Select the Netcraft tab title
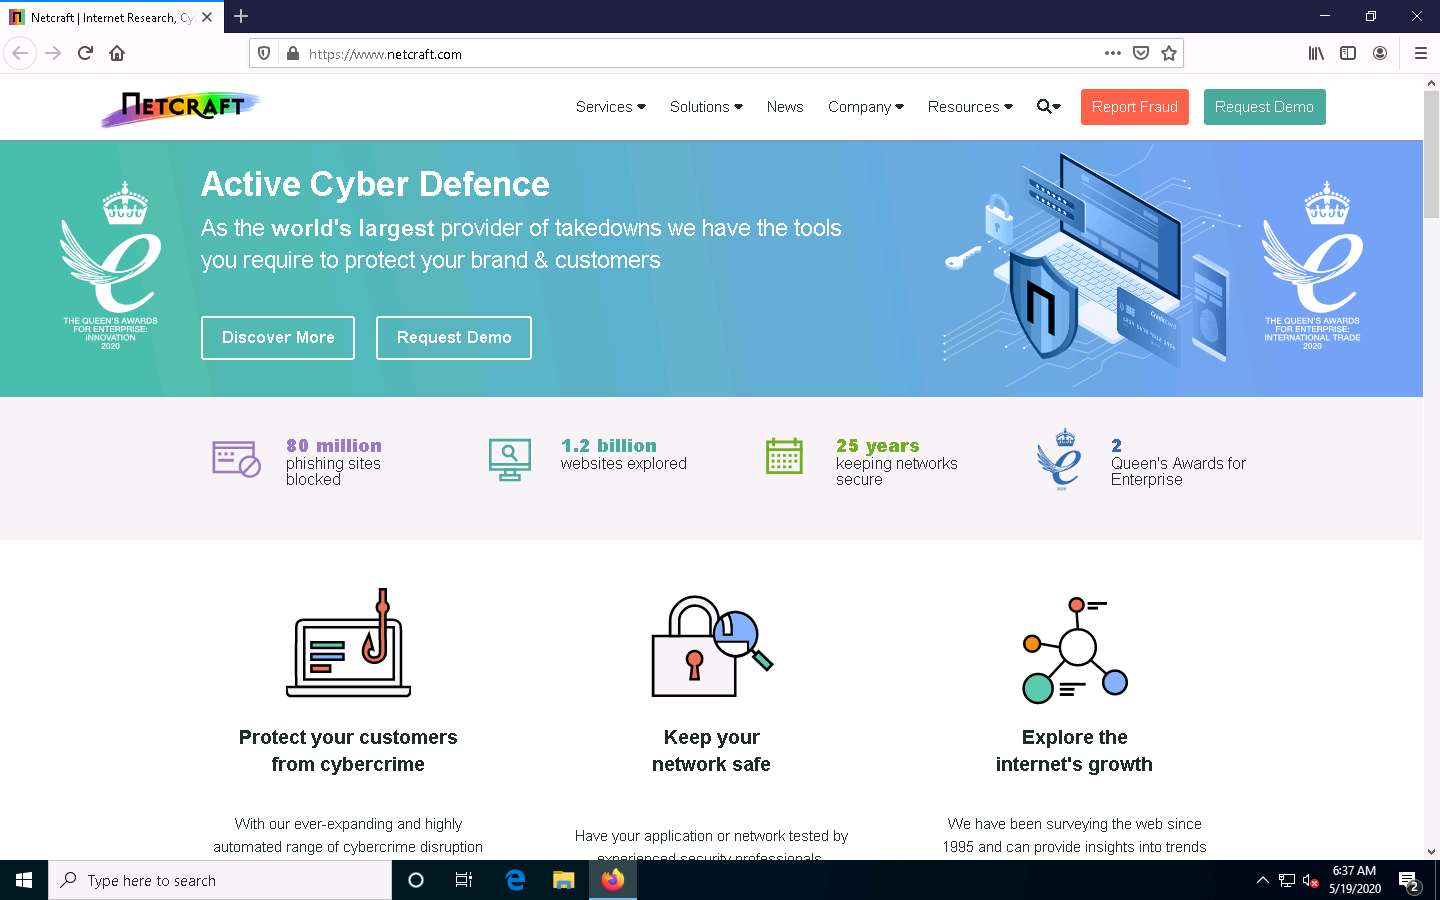This screenshot has height=900, width=1440. coord(112,17)
